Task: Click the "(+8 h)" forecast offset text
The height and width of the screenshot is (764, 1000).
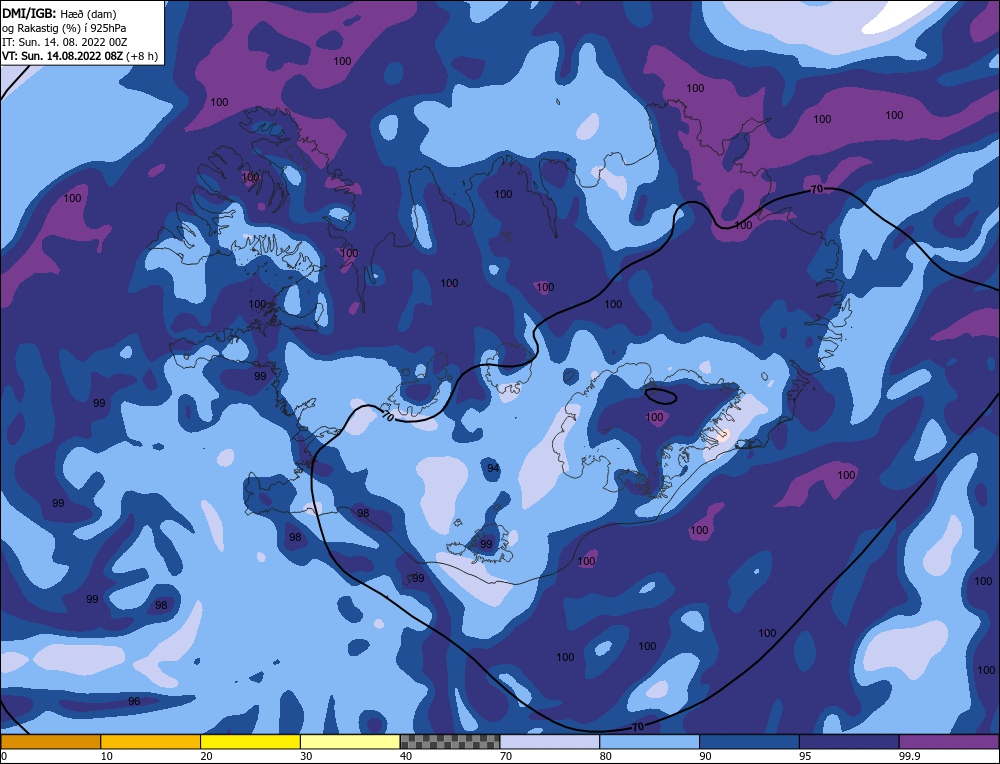Action: [142, 56]
